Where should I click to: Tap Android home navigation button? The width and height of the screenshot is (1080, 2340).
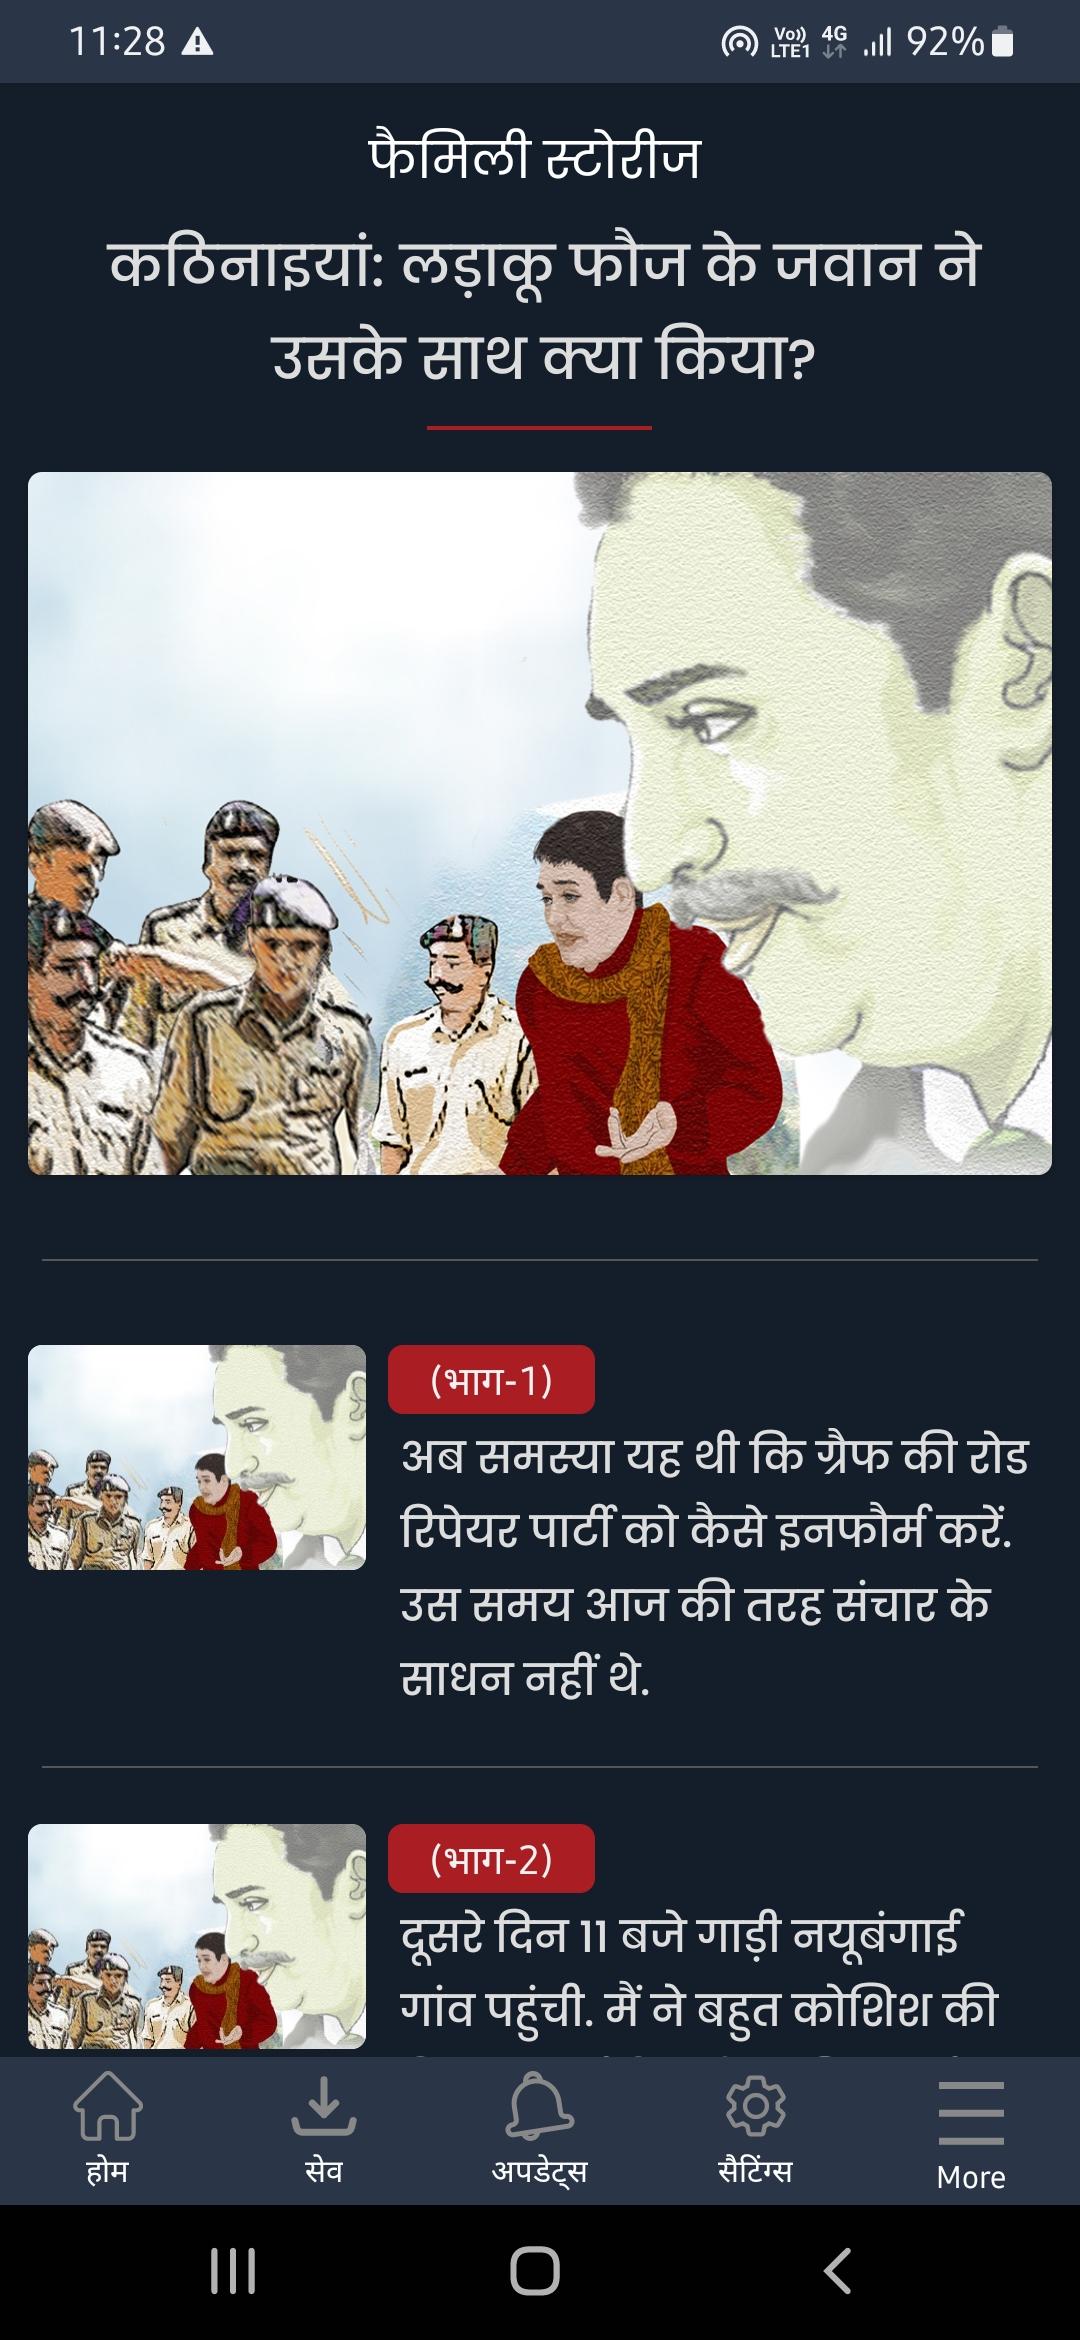(535, 2270)
